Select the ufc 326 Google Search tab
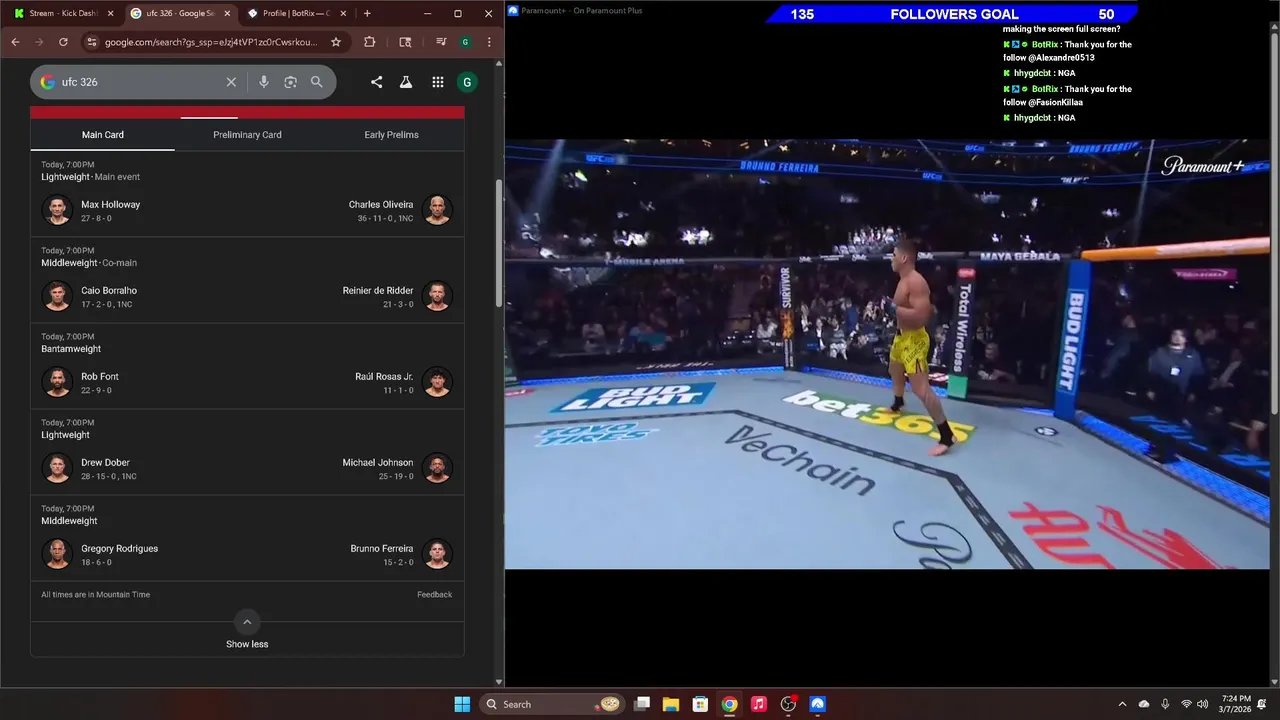 180,14
